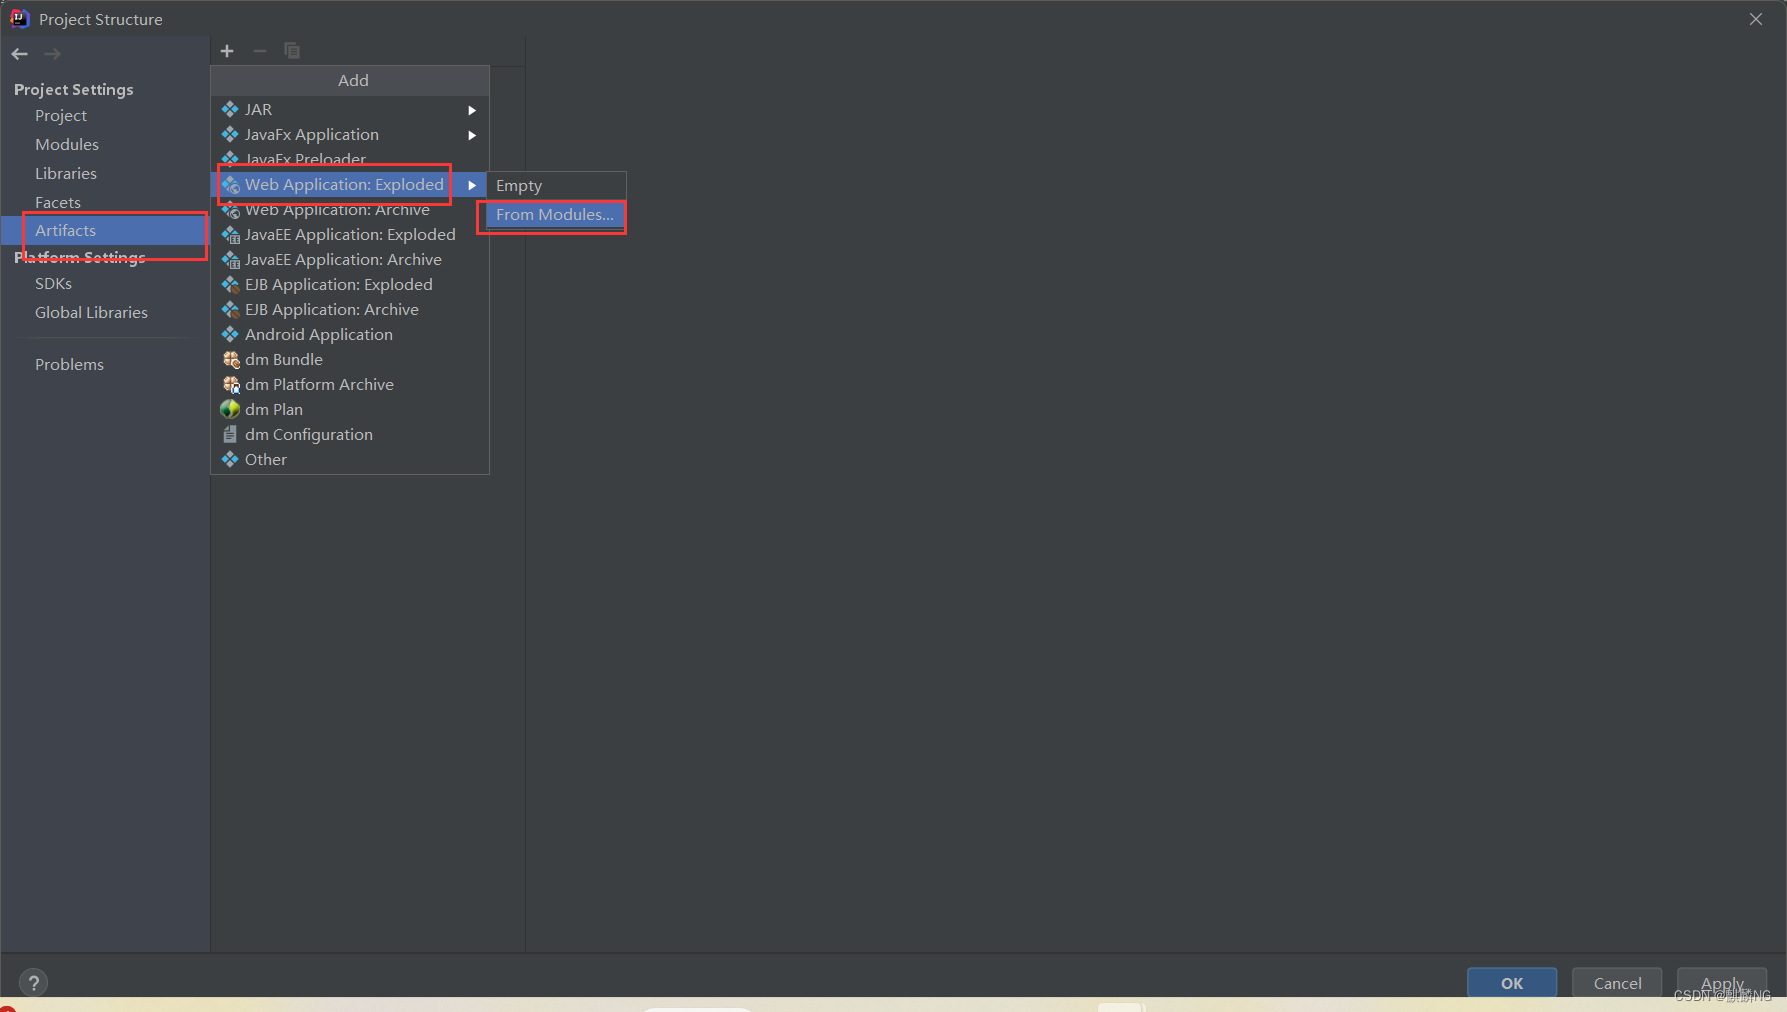Click the dm Configuration document icon

tap(230, 434)
